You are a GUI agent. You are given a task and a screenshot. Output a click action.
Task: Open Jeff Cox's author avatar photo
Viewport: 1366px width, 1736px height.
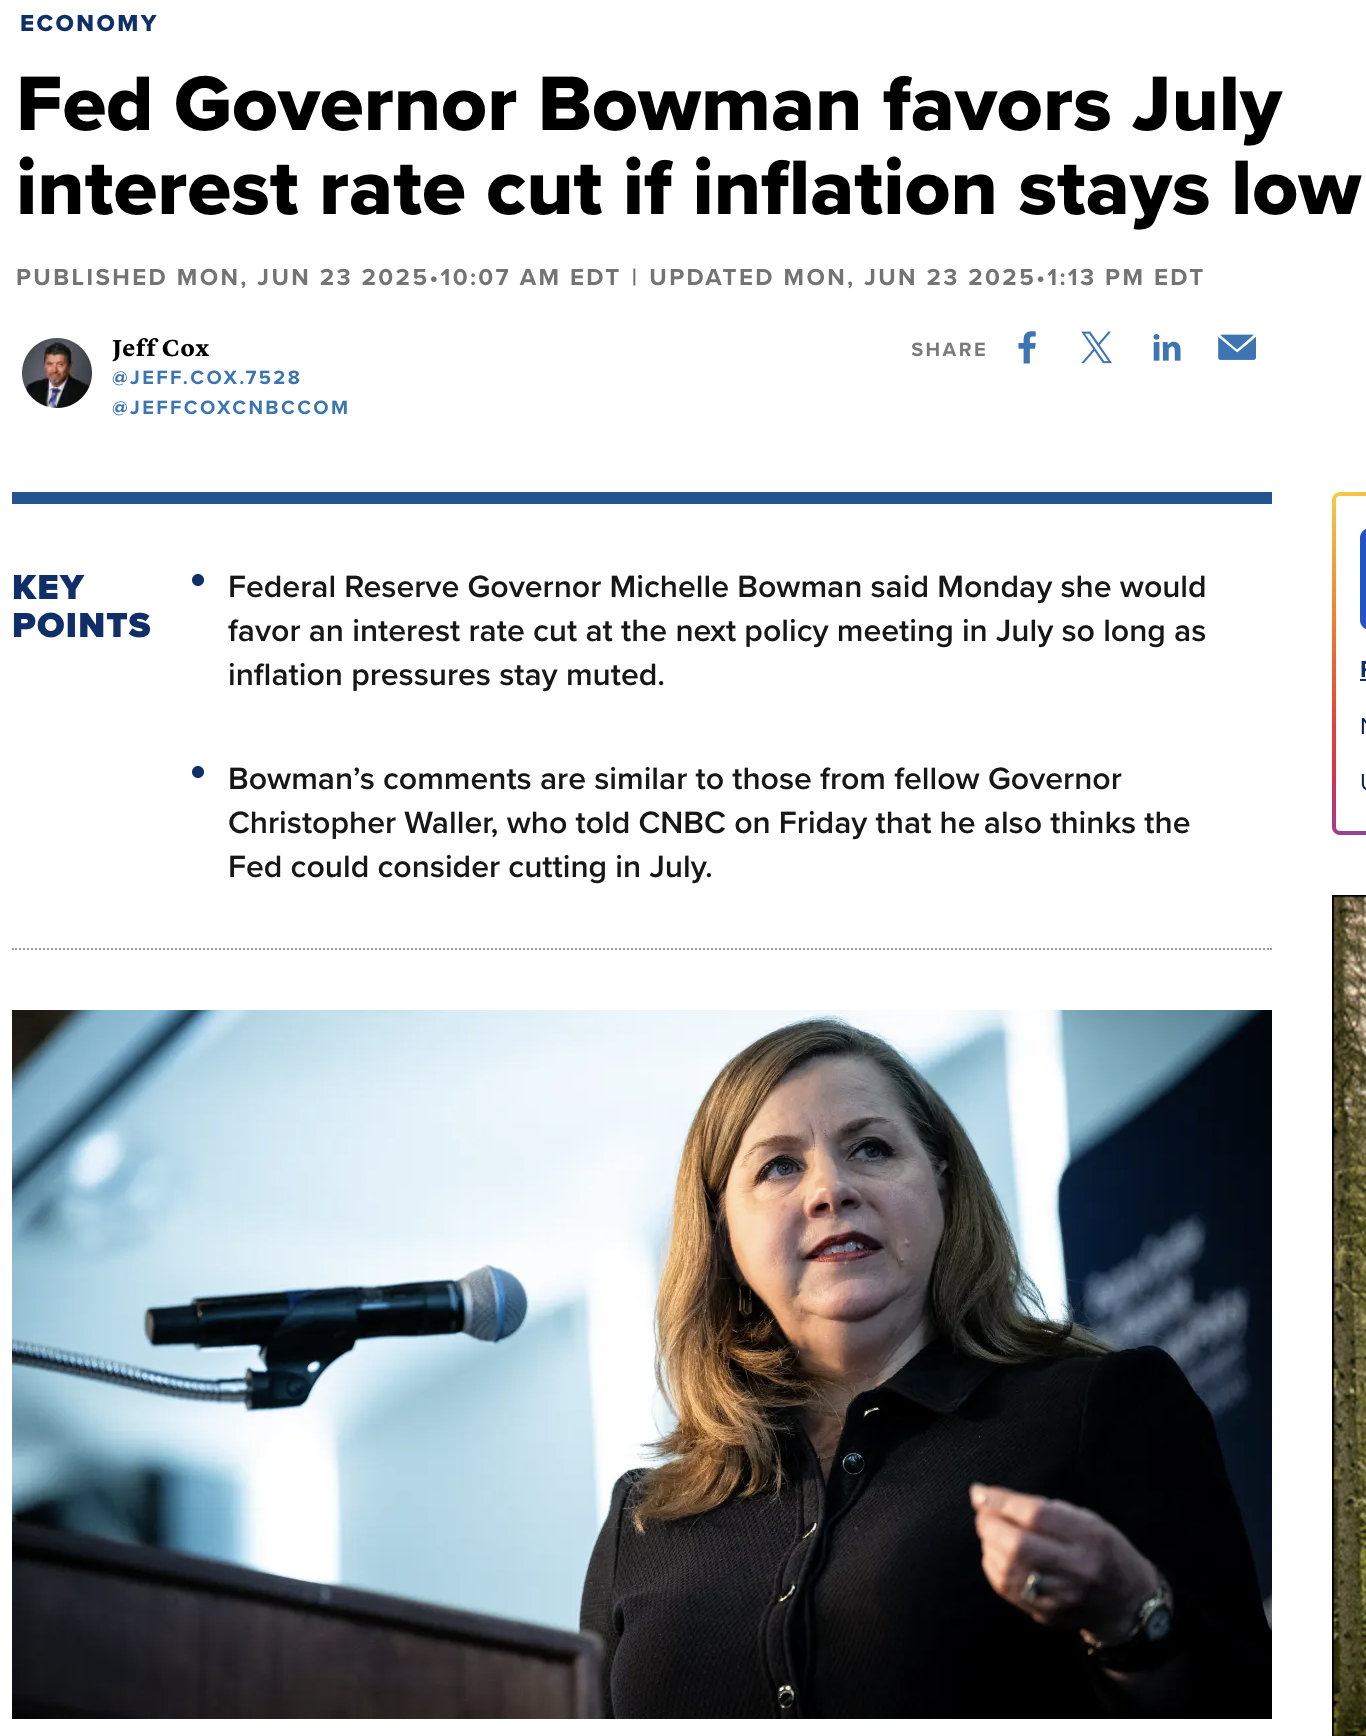[57, 373]
